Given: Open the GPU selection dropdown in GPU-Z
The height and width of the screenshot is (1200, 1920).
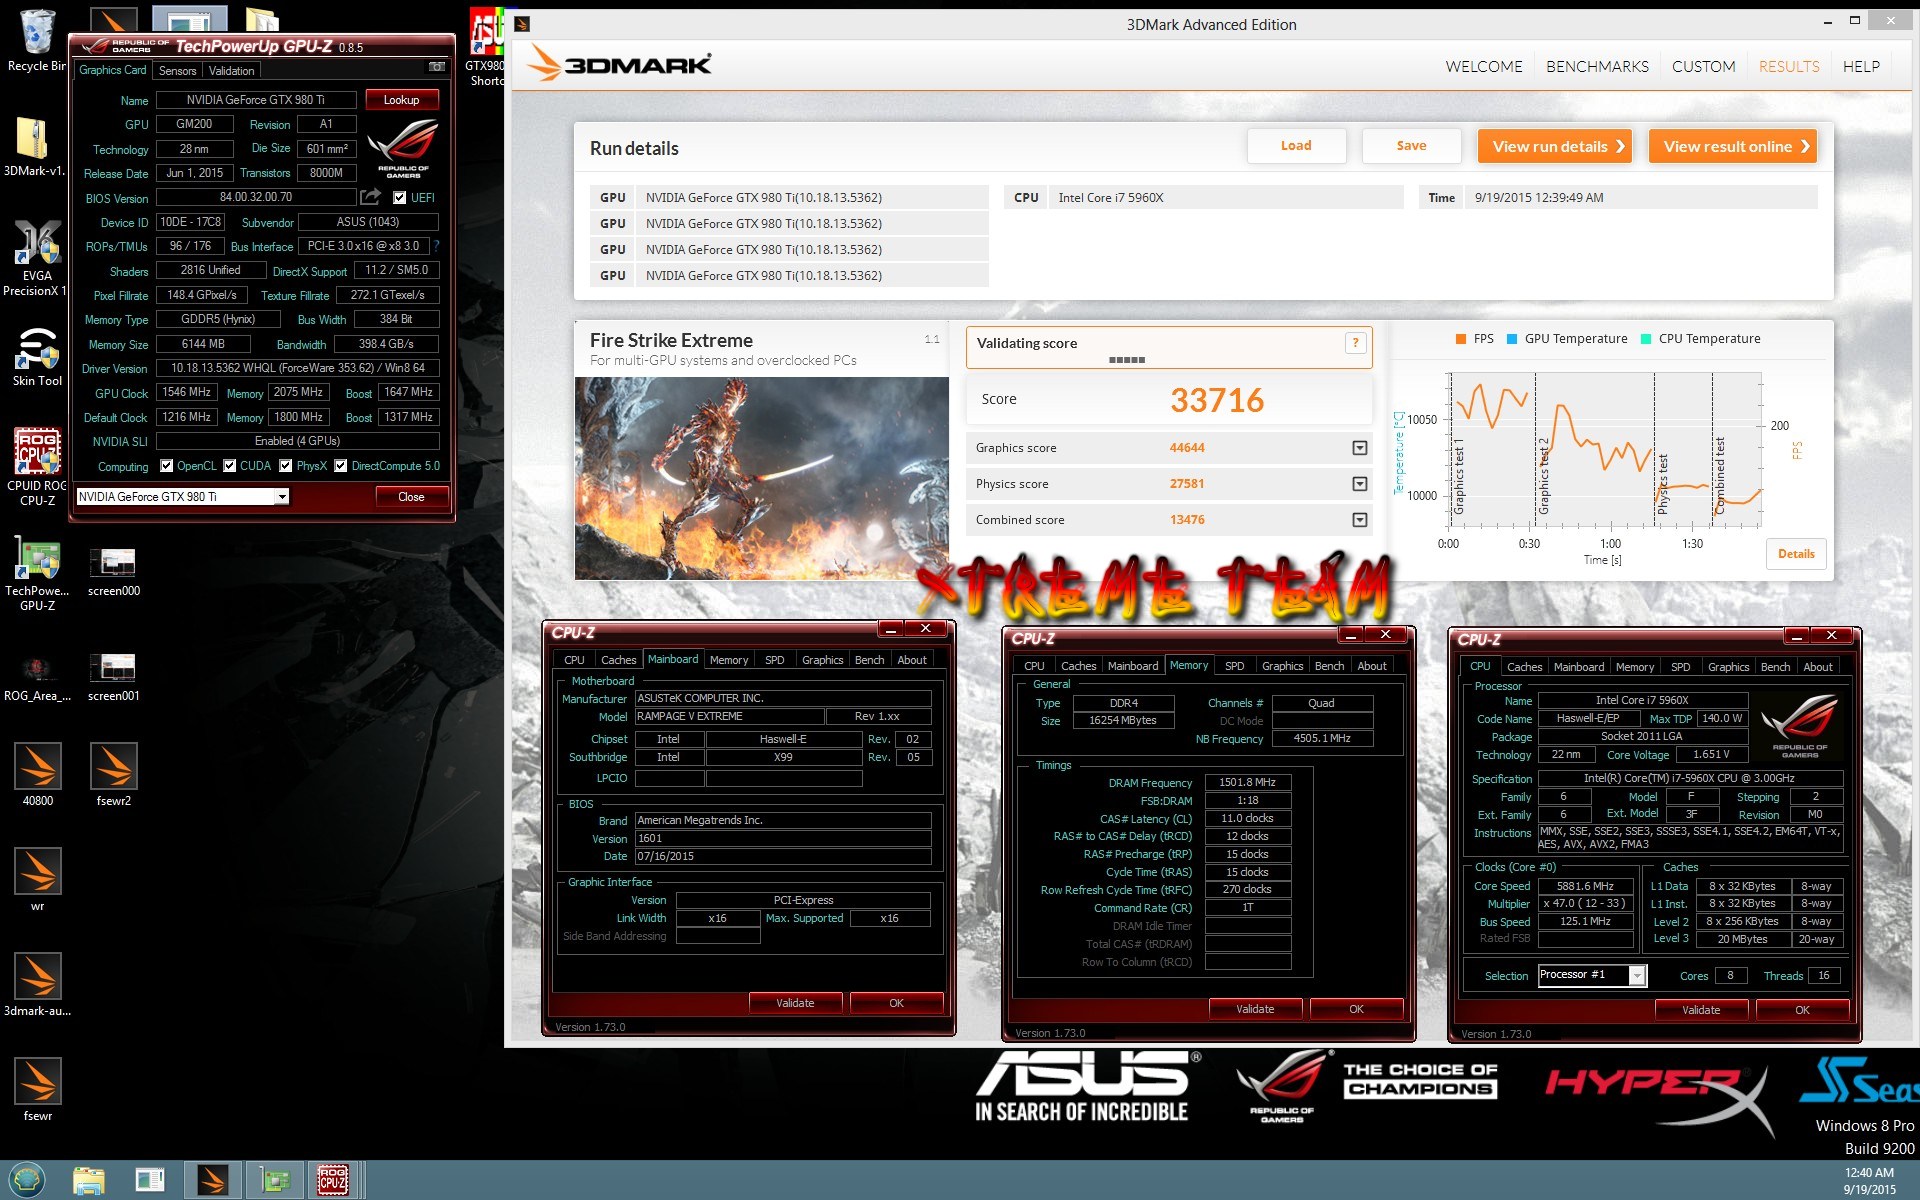Looking at the screenshot, I should (x=282, y=497).
